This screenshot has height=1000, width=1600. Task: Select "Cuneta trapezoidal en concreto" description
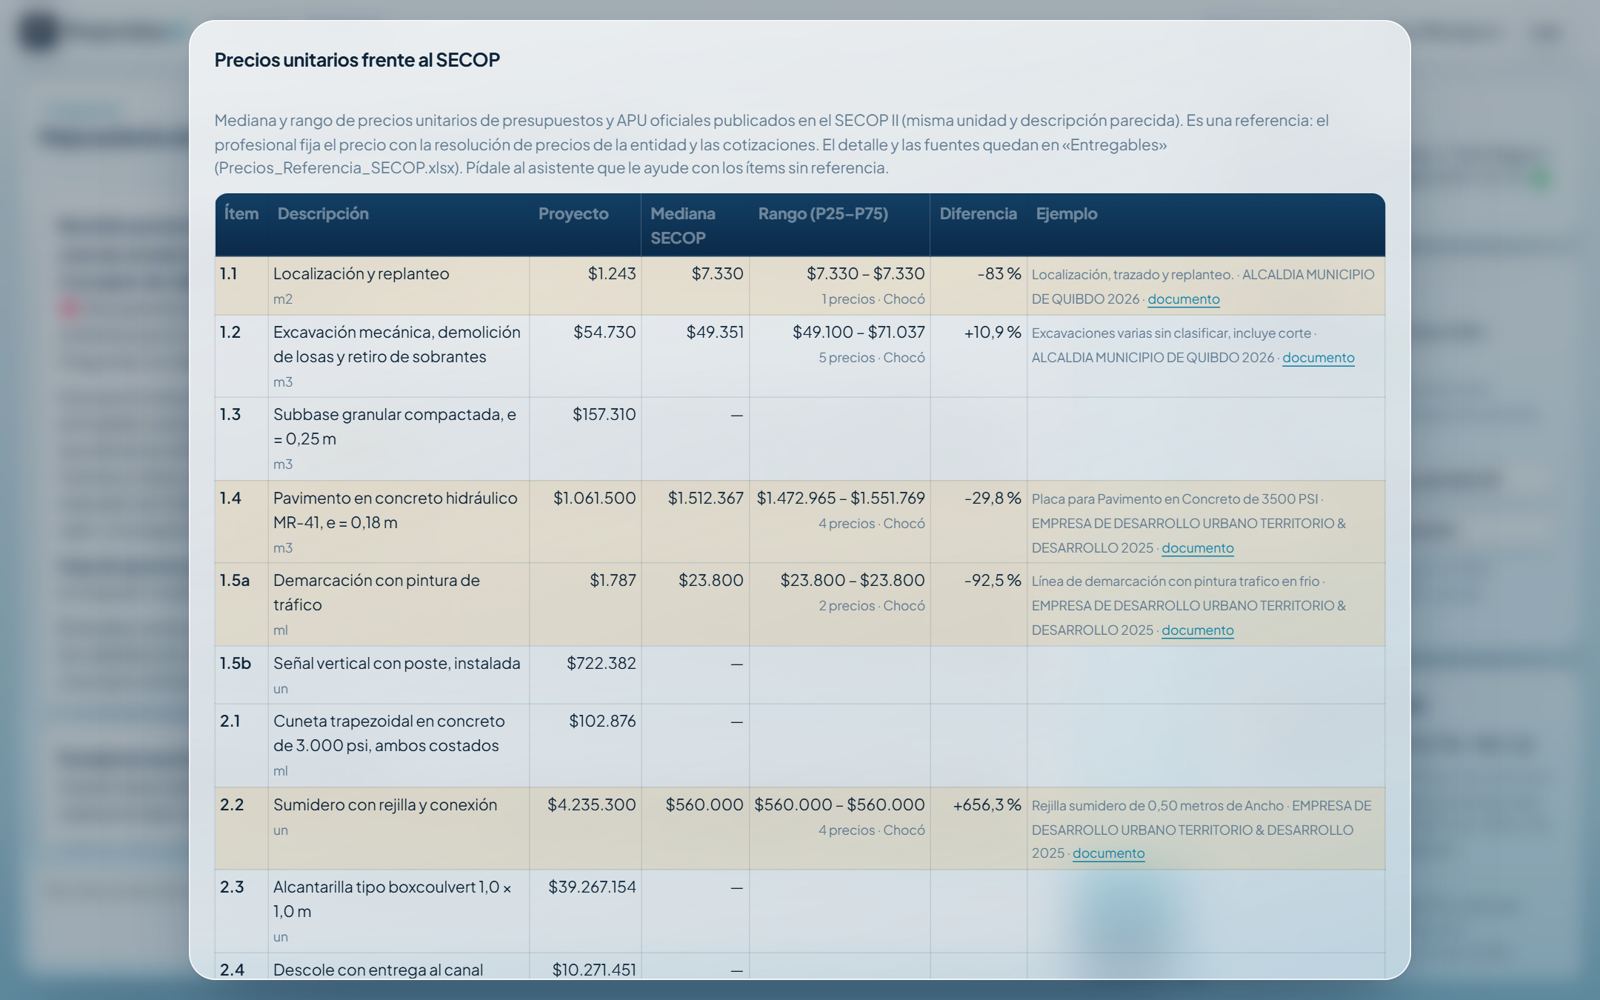(389, 733)
